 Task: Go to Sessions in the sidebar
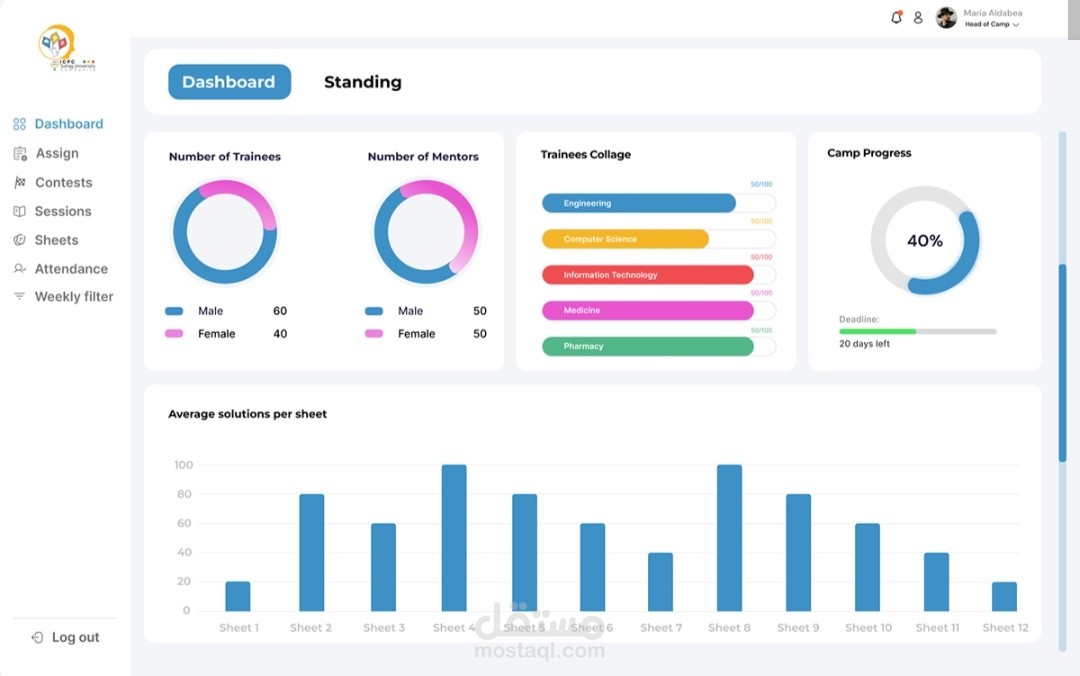[63, 212]
